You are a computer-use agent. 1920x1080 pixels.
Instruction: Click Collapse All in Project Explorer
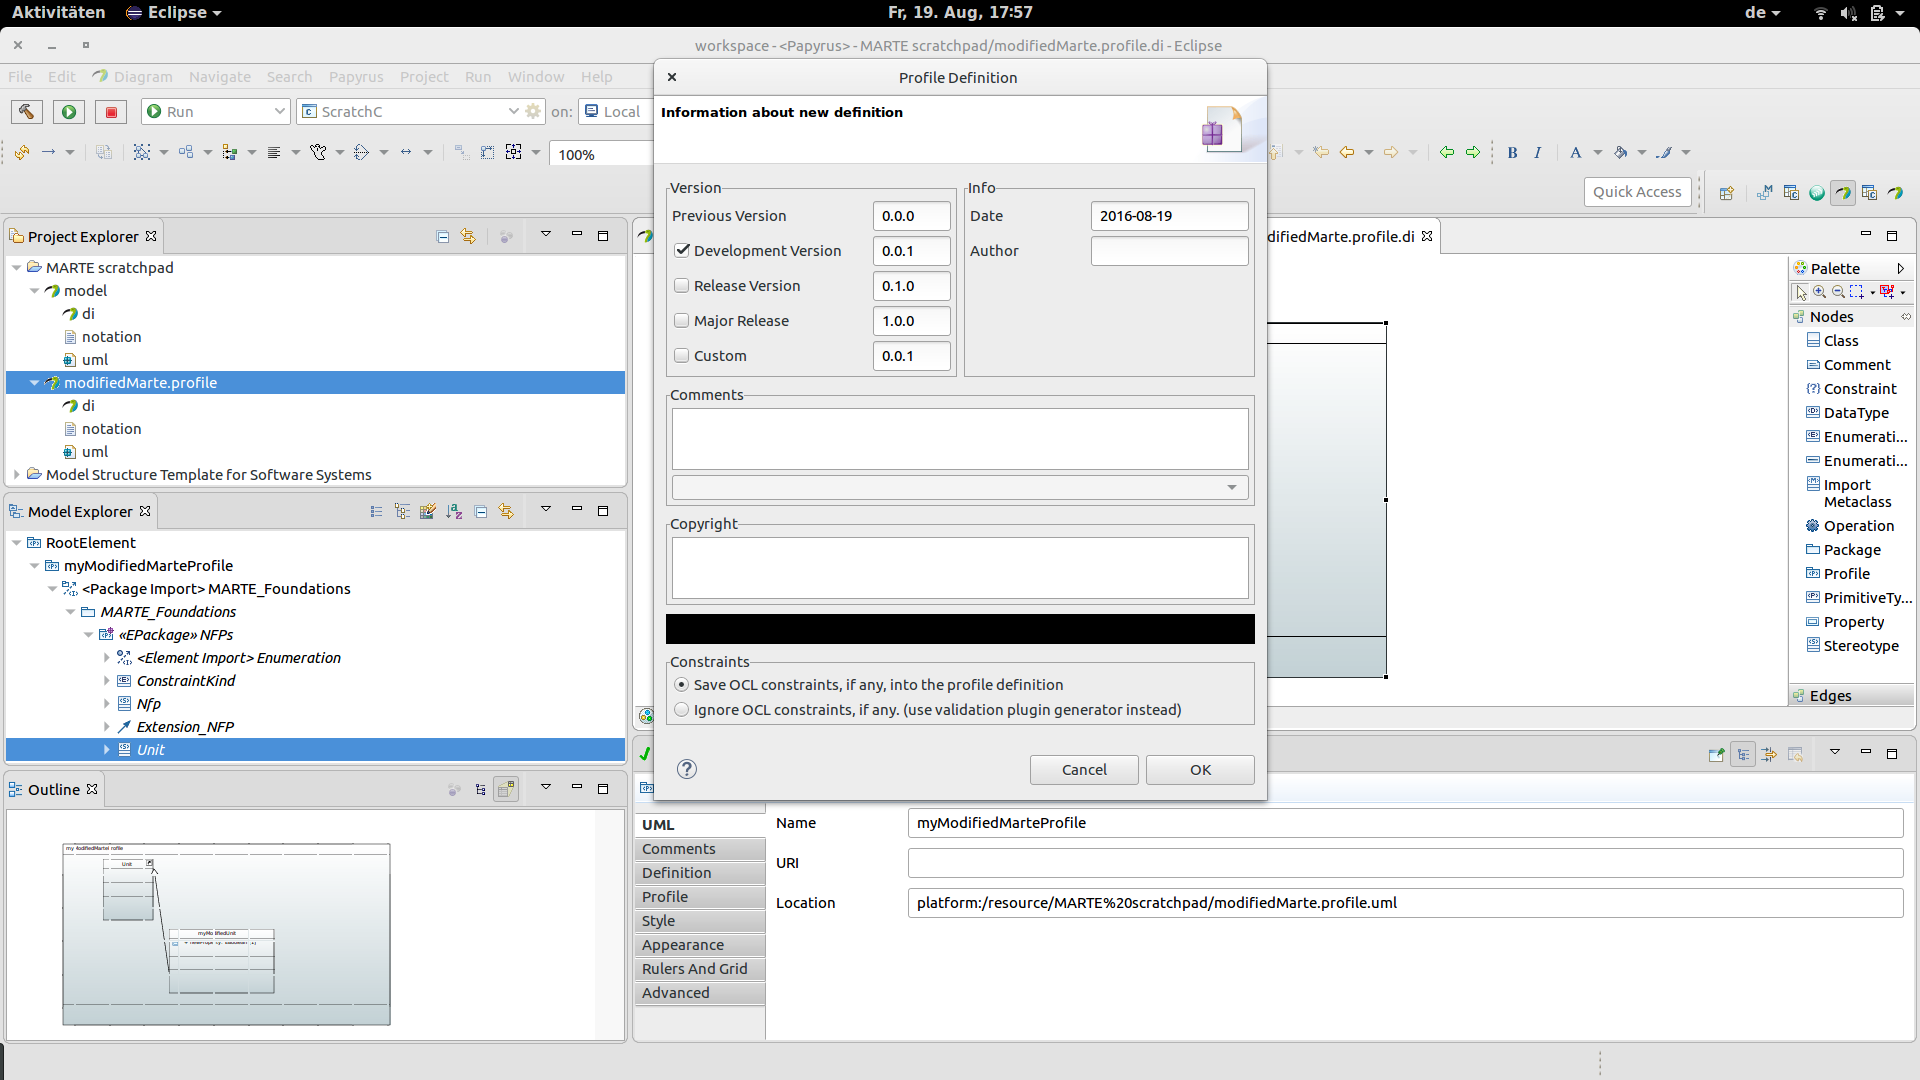(x=443, y=237)
